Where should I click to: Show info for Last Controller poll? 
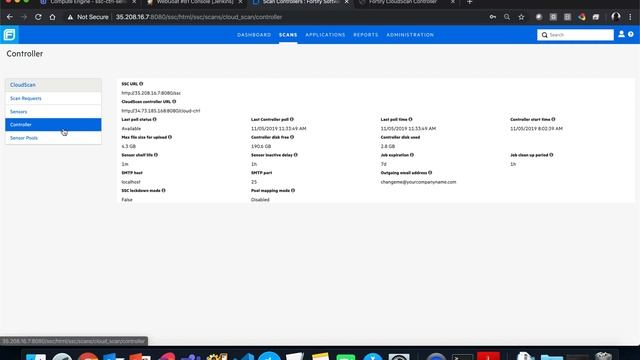(x=291, y=119)
